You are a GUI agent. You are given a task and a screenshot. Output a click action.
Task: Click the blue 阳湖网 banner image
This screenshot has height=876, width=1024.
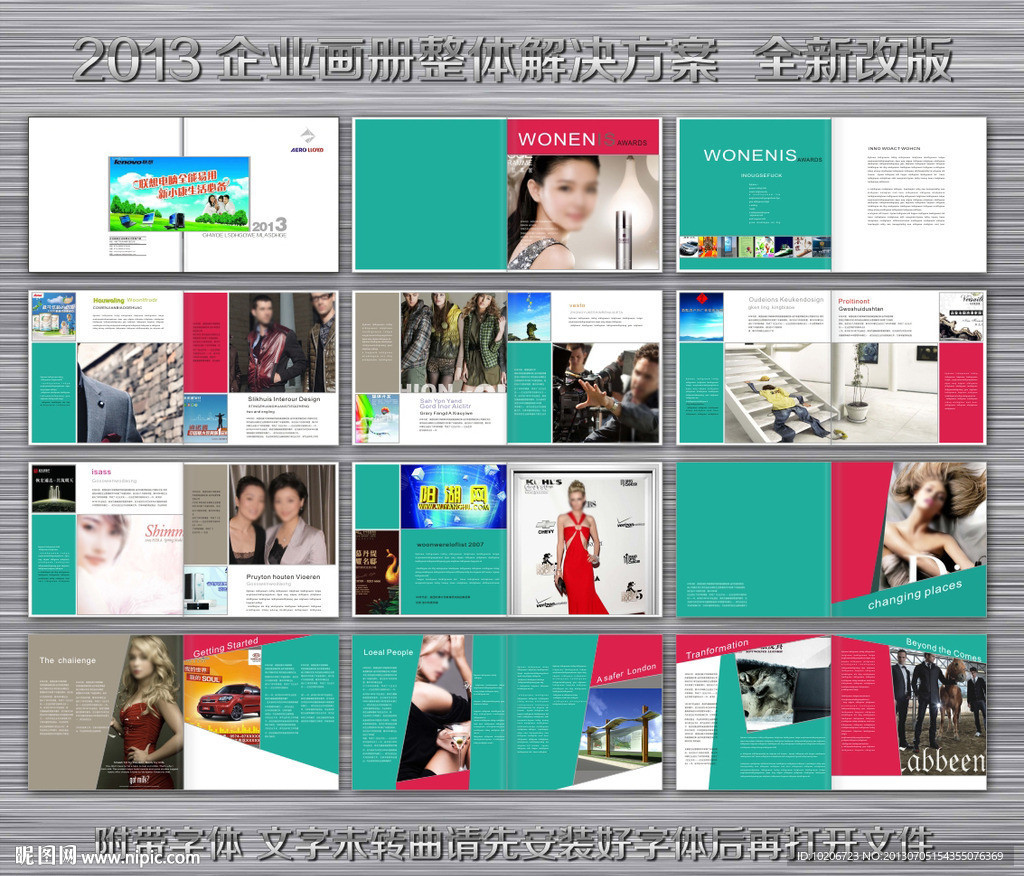click(x=453, y=496)
